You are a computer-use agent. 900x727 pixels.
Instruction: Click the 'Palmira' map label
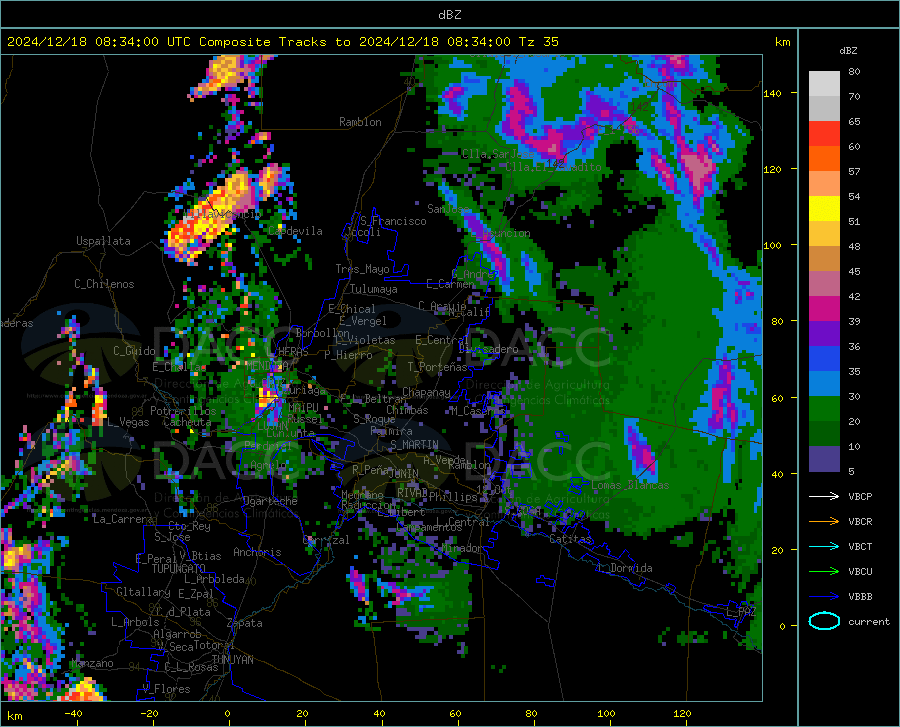pyautogui.click(x=391, y=431)
